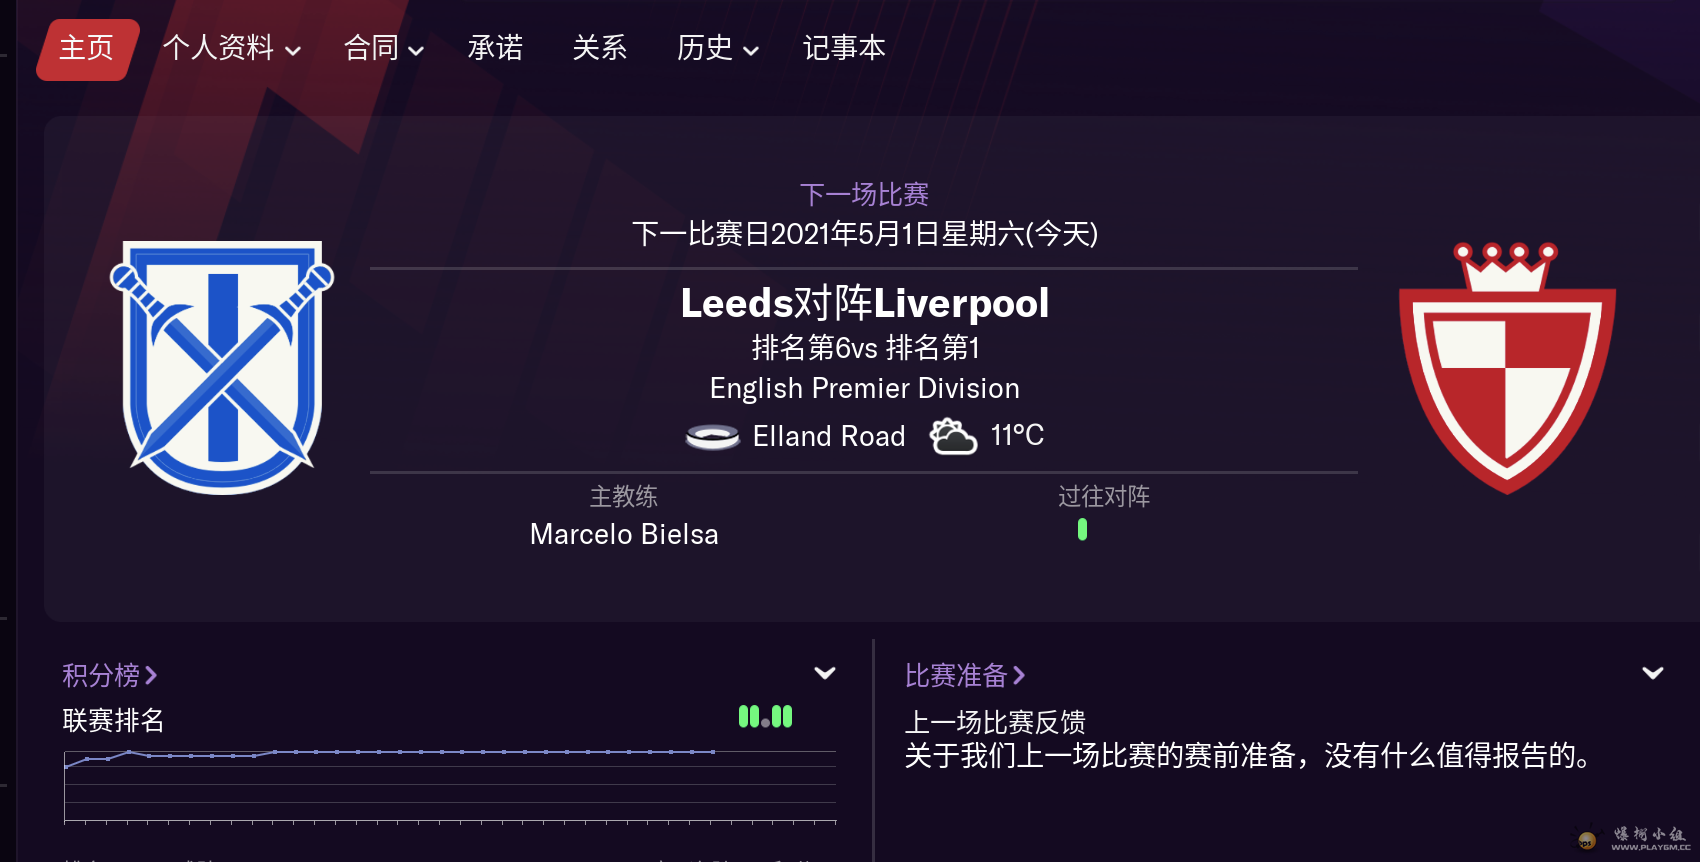
Task: Select the 主页 home tab
Action: tap(87, 49)
